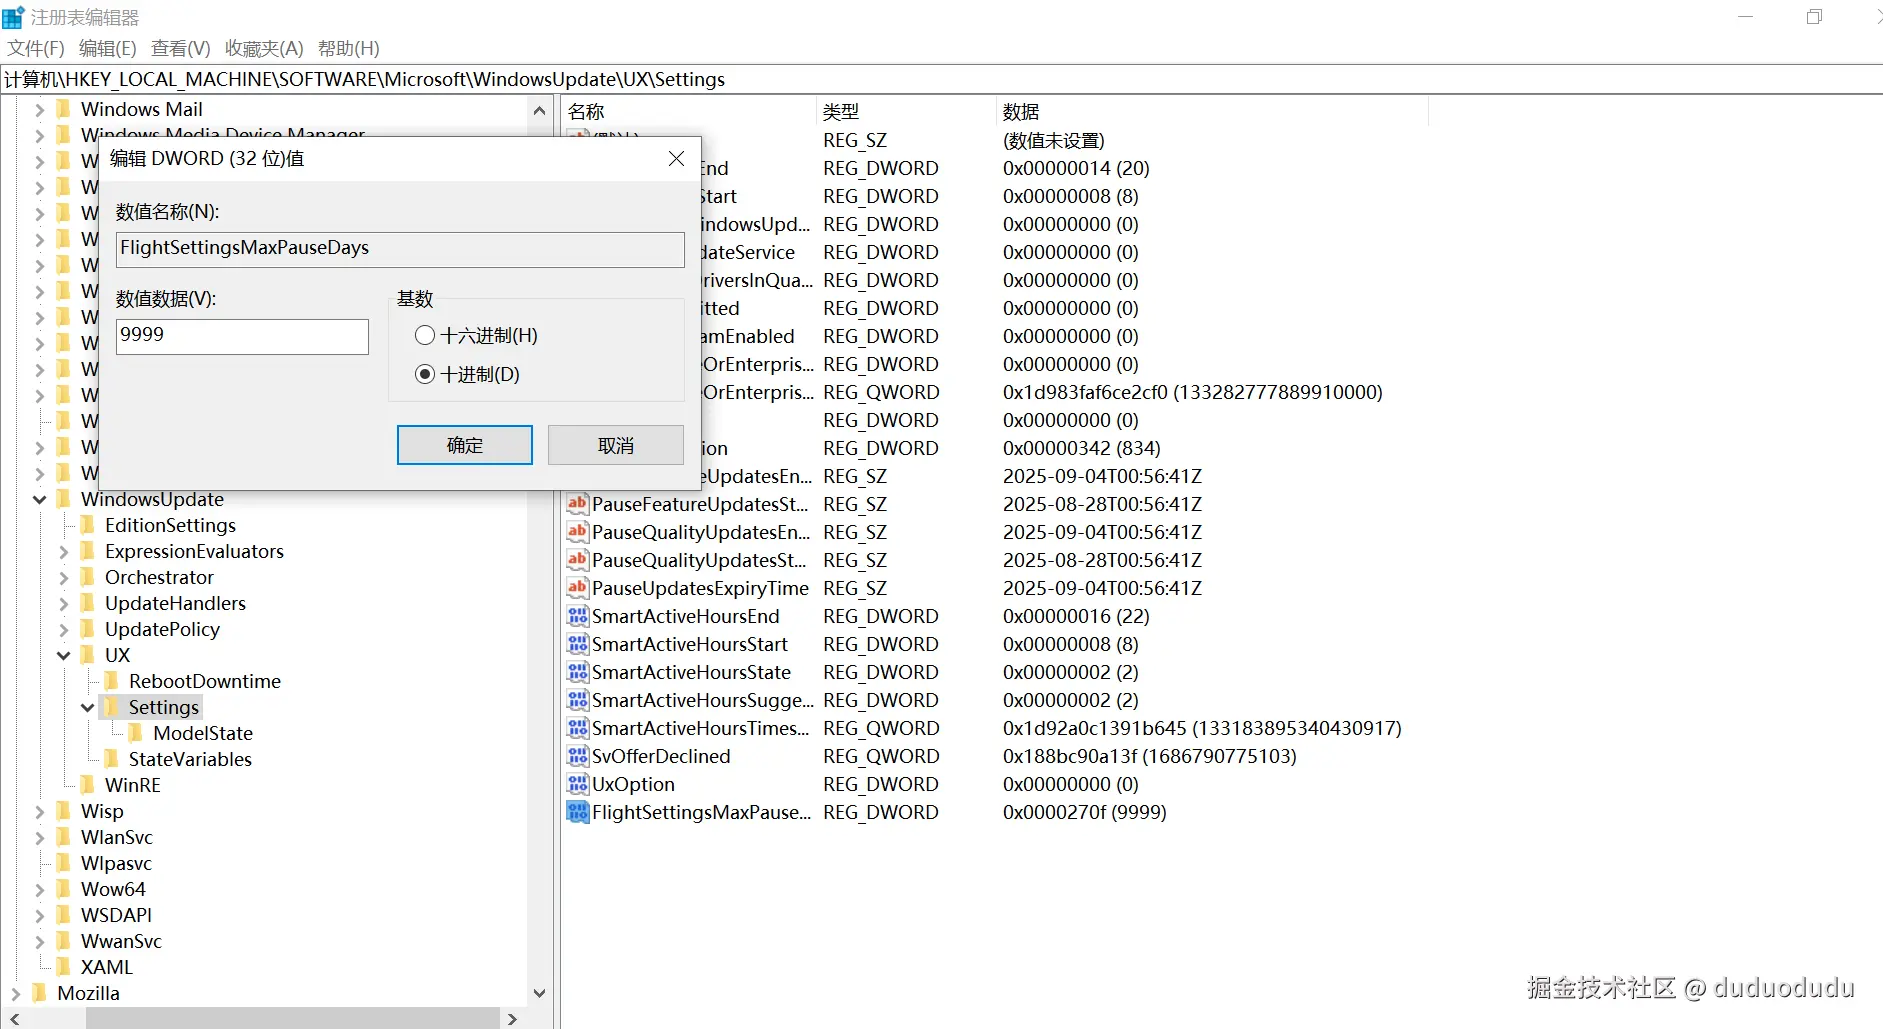Expand the WlanSvc tree node
Viewport: 1883px width, 1029px height.
pos(40,837)
